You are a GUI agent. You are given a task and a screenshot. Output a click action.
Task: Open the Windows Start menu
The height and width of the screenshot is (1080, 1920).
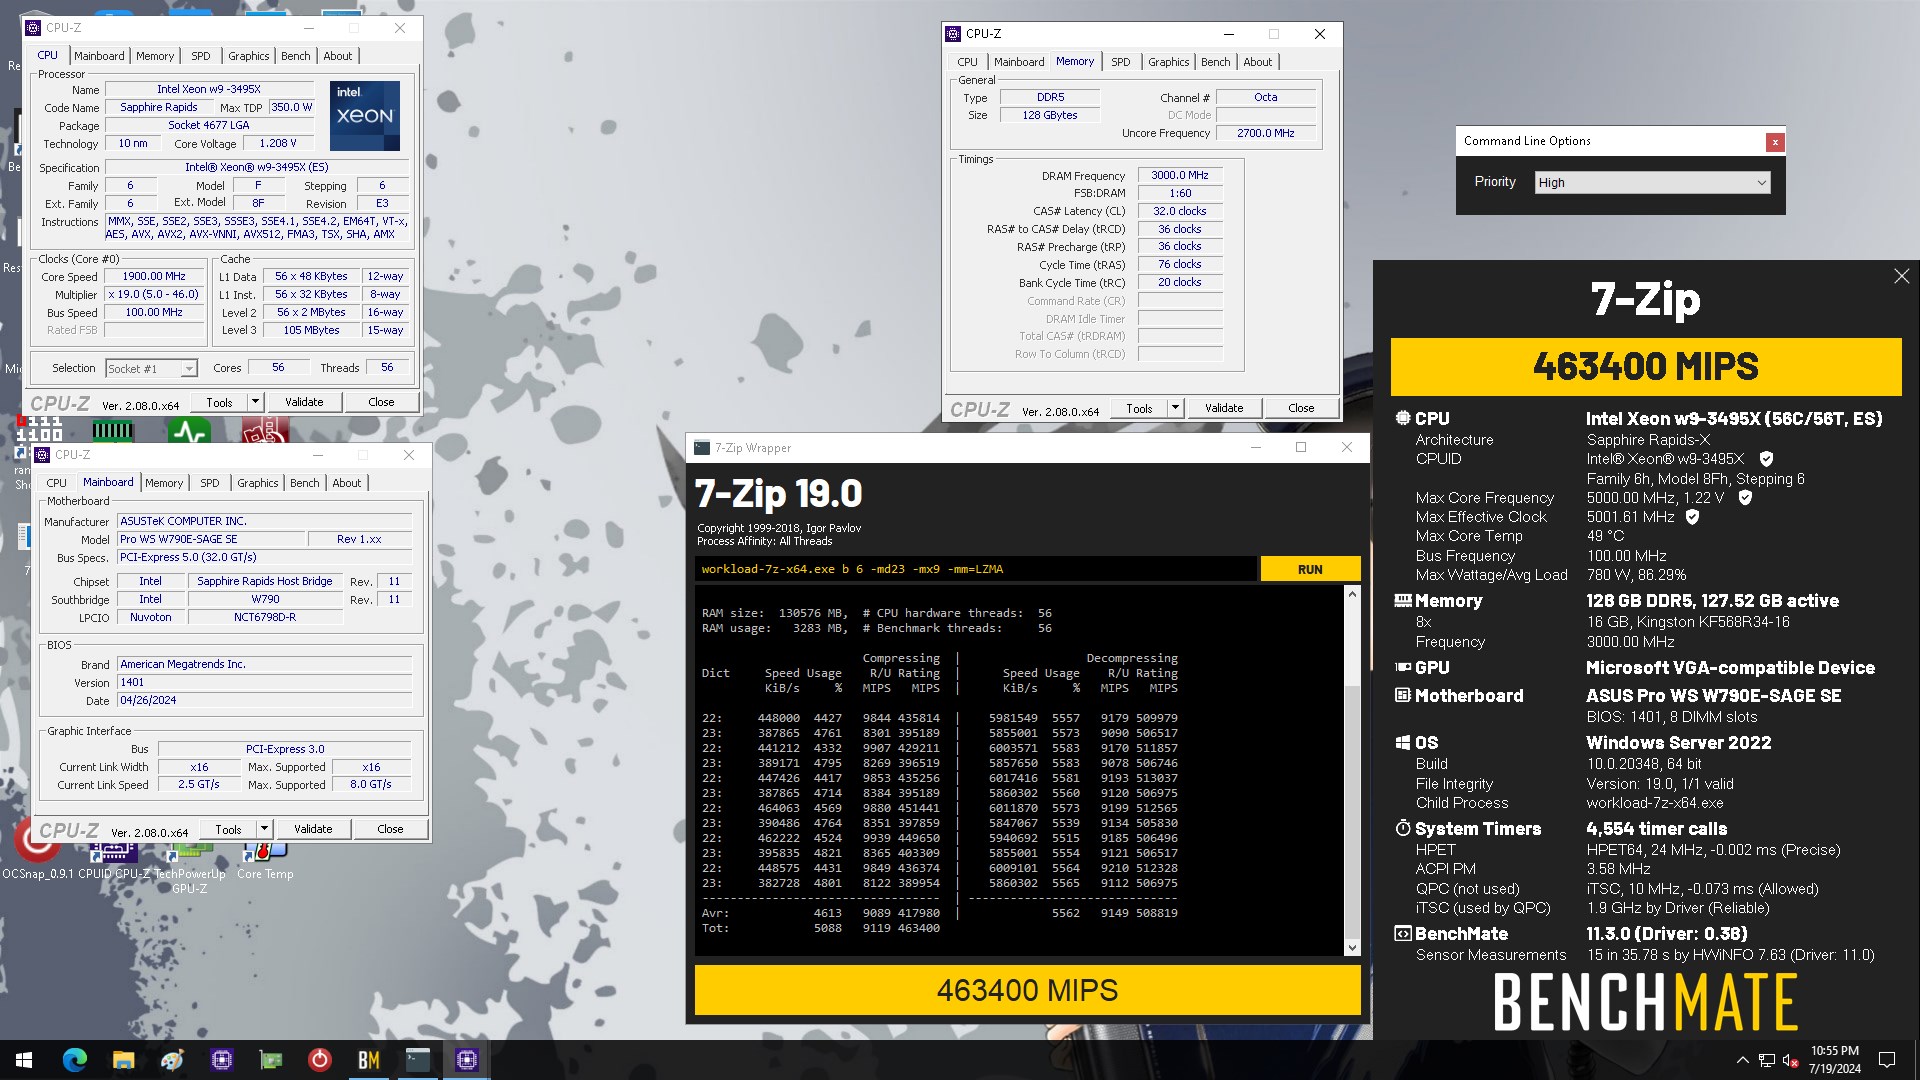pyautogui.click(x=24, y=1060)
